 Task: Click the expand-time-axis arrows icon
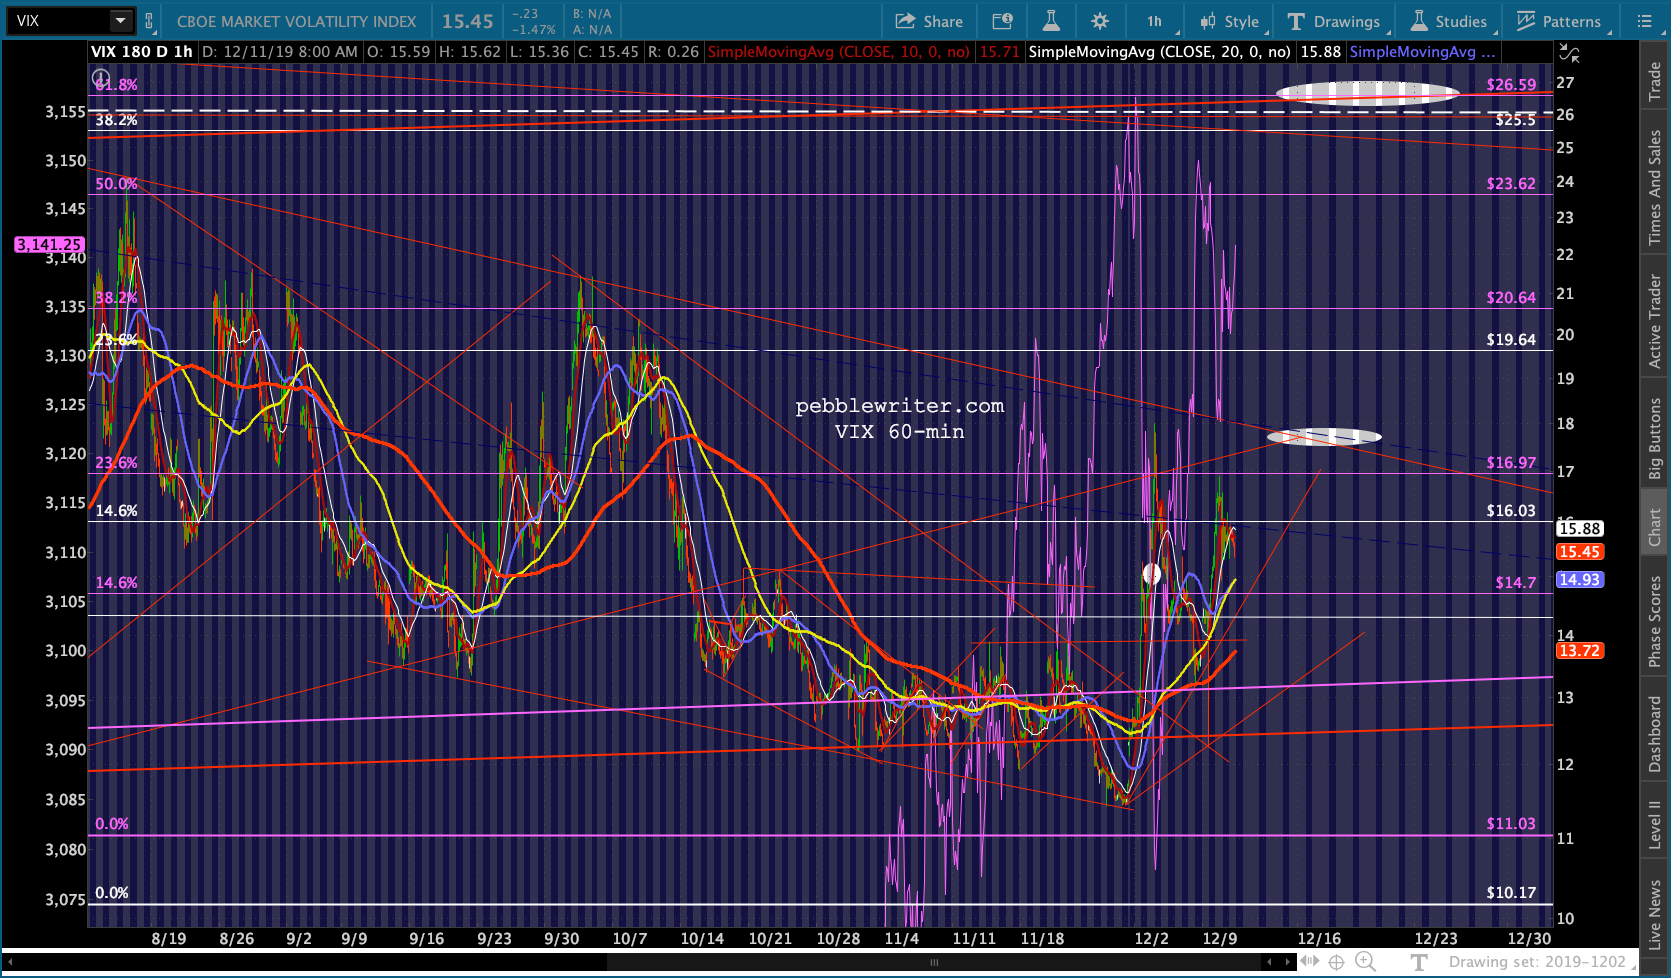[1310, 962]
